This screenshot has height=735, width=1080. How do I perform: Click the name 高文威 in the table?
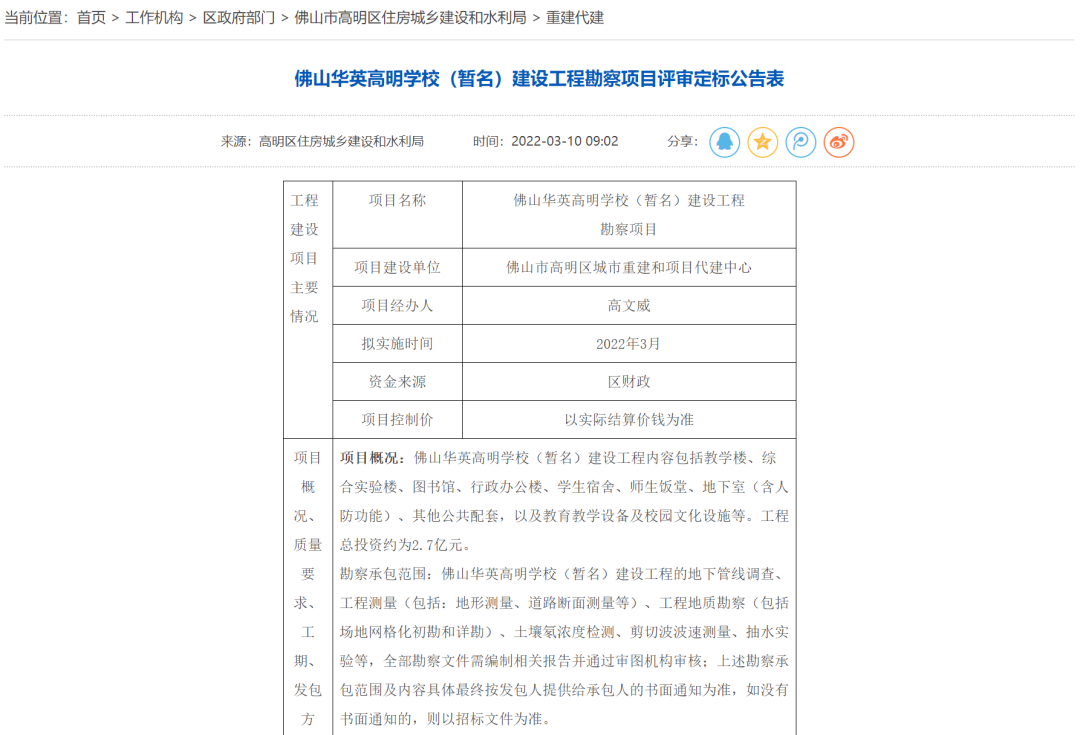point(629,306)
